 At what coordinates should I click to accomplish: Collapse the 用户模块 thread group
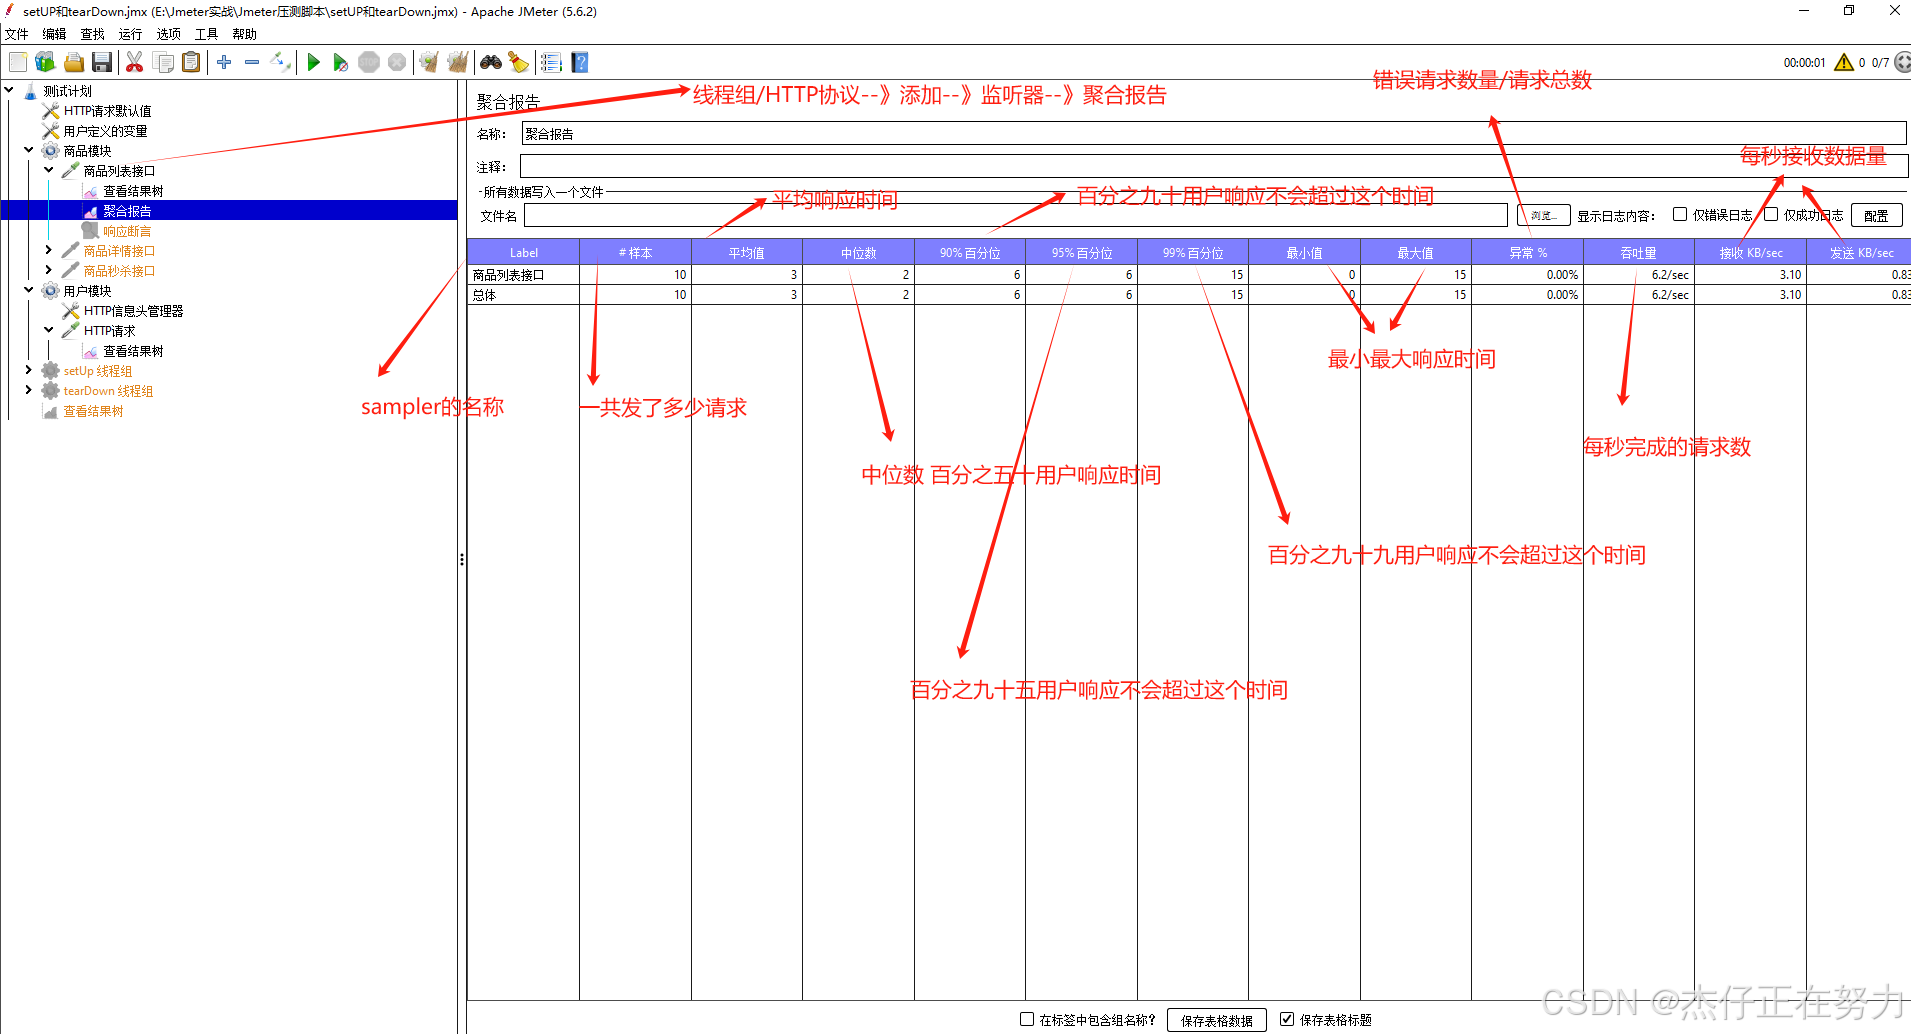point(28,290)
